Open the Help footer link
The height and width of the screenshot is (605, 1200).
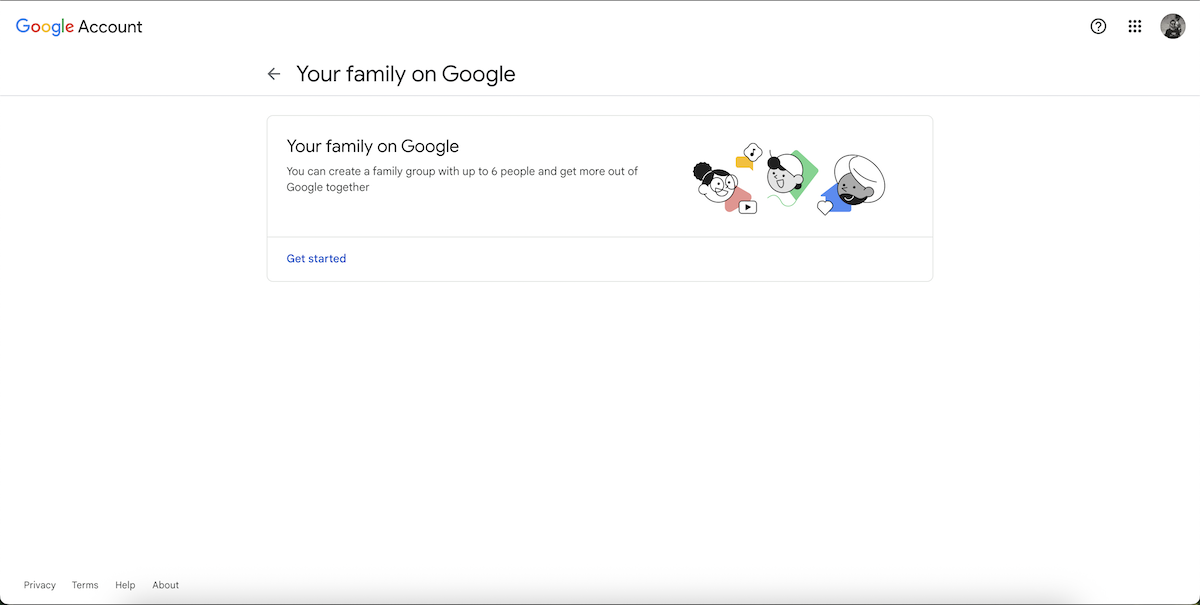click(x=125, y=585)
